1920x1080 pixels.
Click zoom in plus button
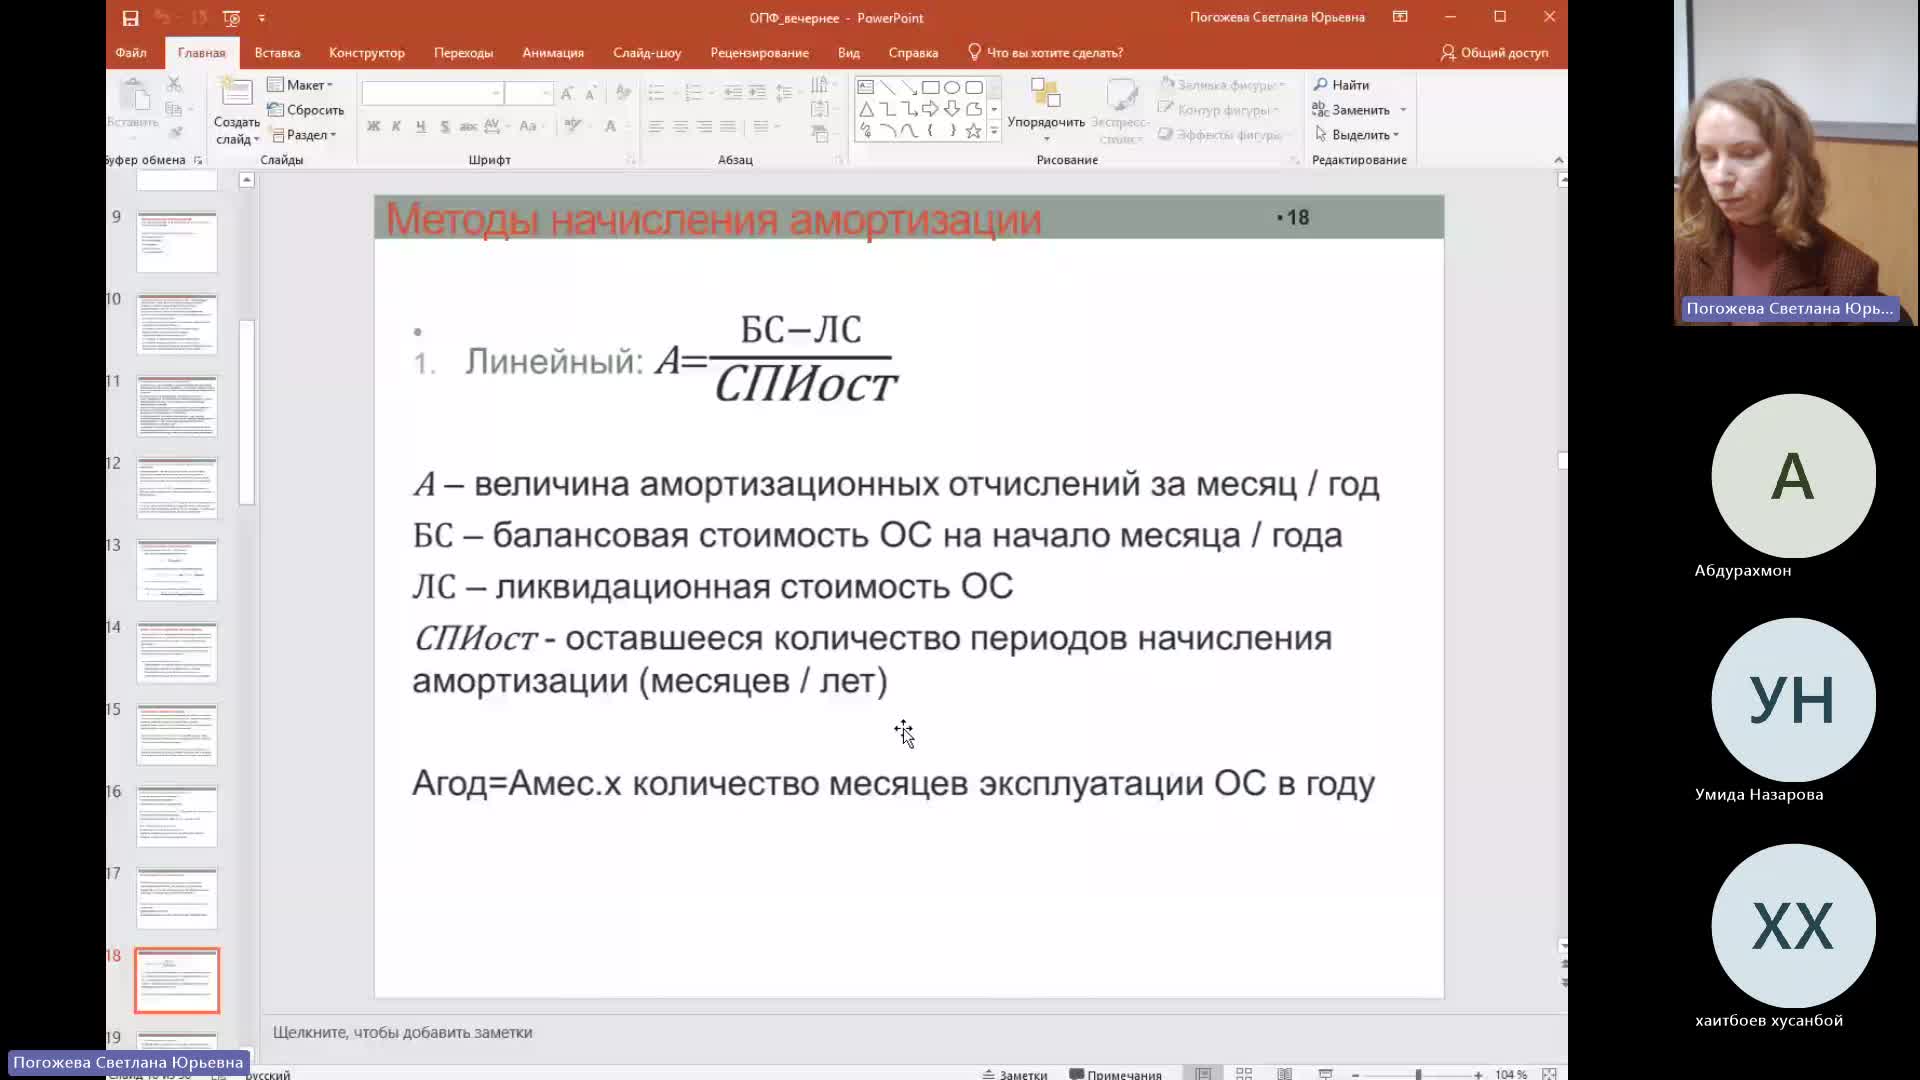[1478, 1074]
